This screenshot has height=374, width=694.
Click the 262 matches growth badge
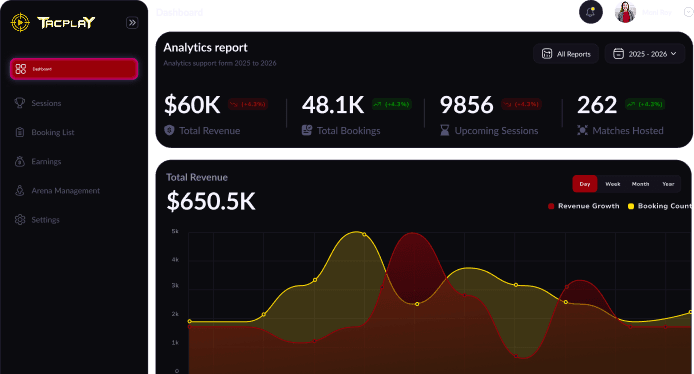645,104
